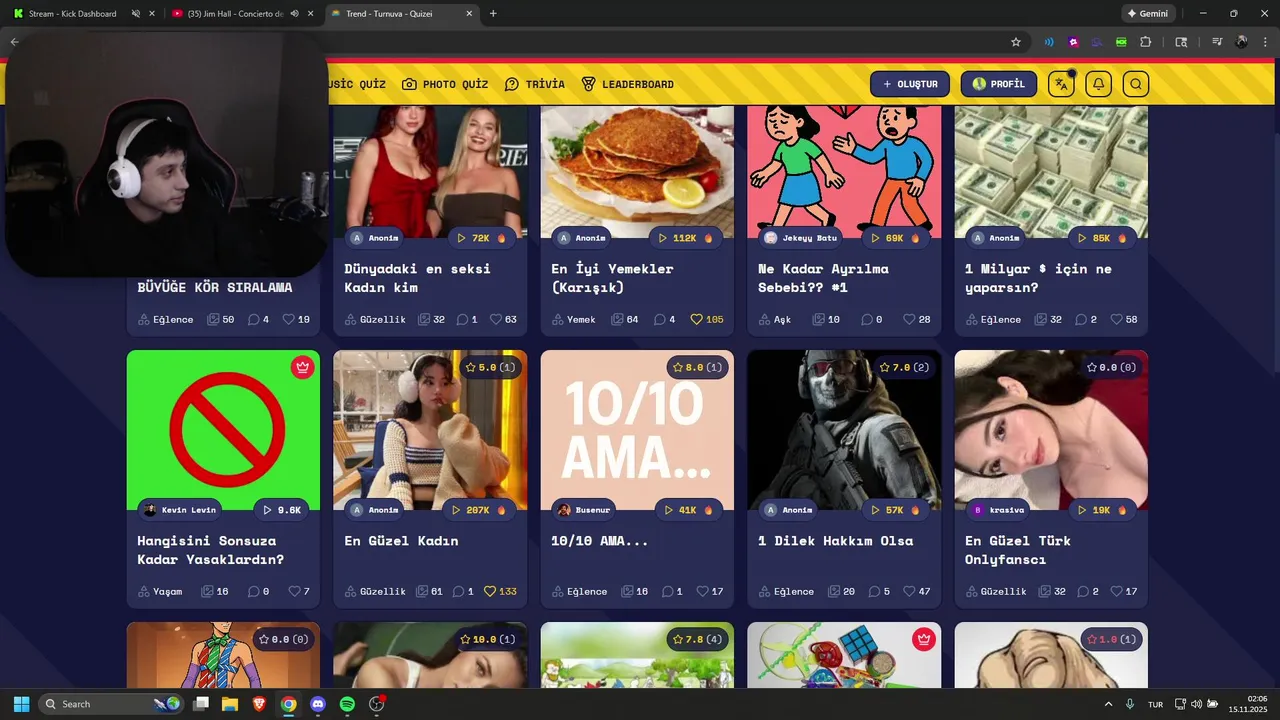
Task: Click the microphone icon in system tray
Action: tap(1130, 704)
